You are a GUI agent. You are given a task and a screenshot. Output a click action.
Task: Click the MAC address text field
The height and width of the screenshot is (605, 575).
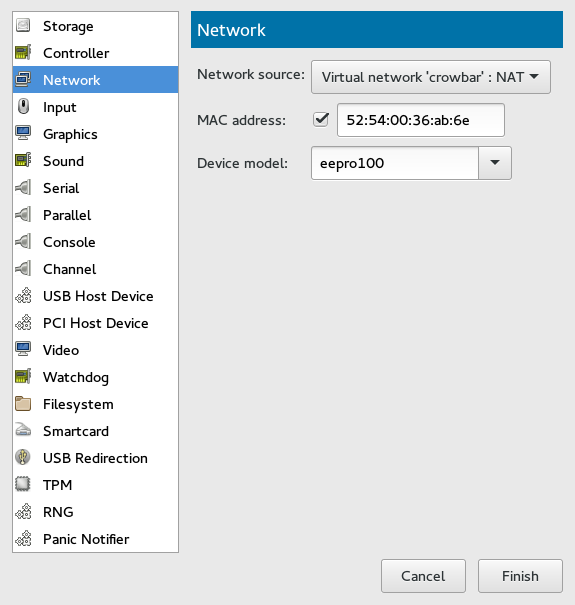(421, 120)
